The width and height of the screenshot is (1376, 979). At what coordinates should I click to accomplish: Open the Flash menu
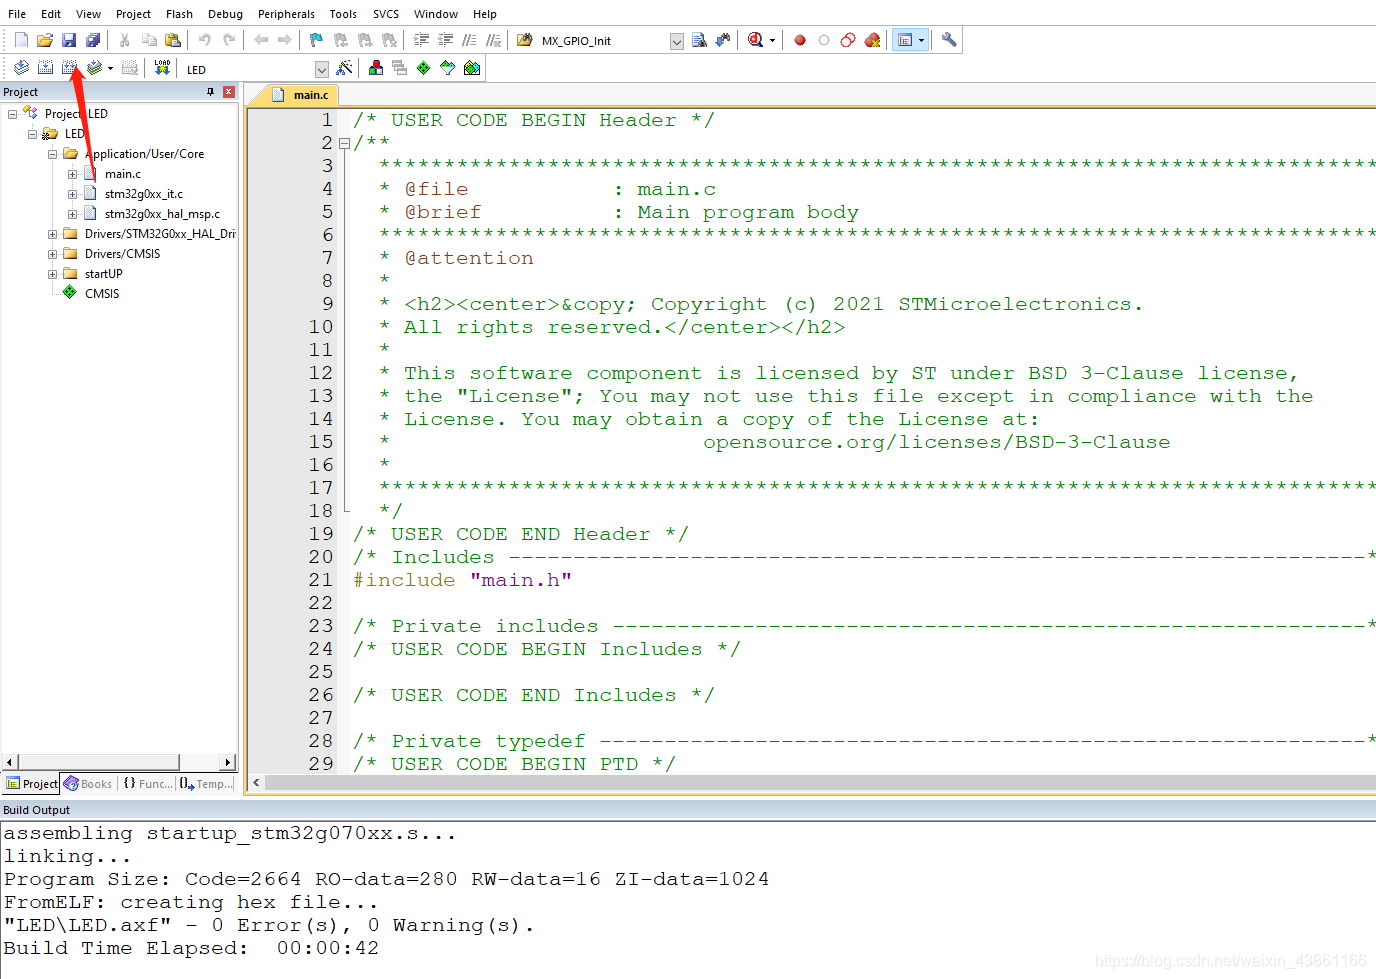(x=179, y=14)
